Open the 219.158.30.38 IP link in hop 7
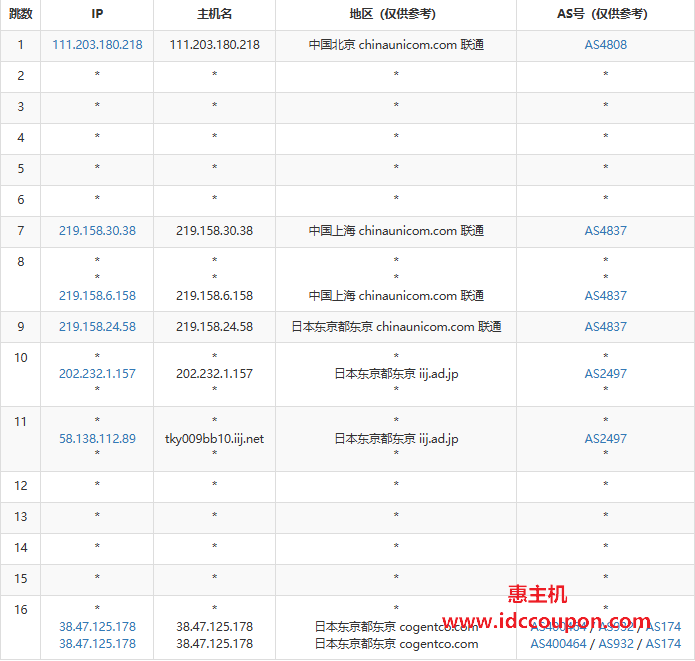The image size is (695, 661). pos(97,231)
